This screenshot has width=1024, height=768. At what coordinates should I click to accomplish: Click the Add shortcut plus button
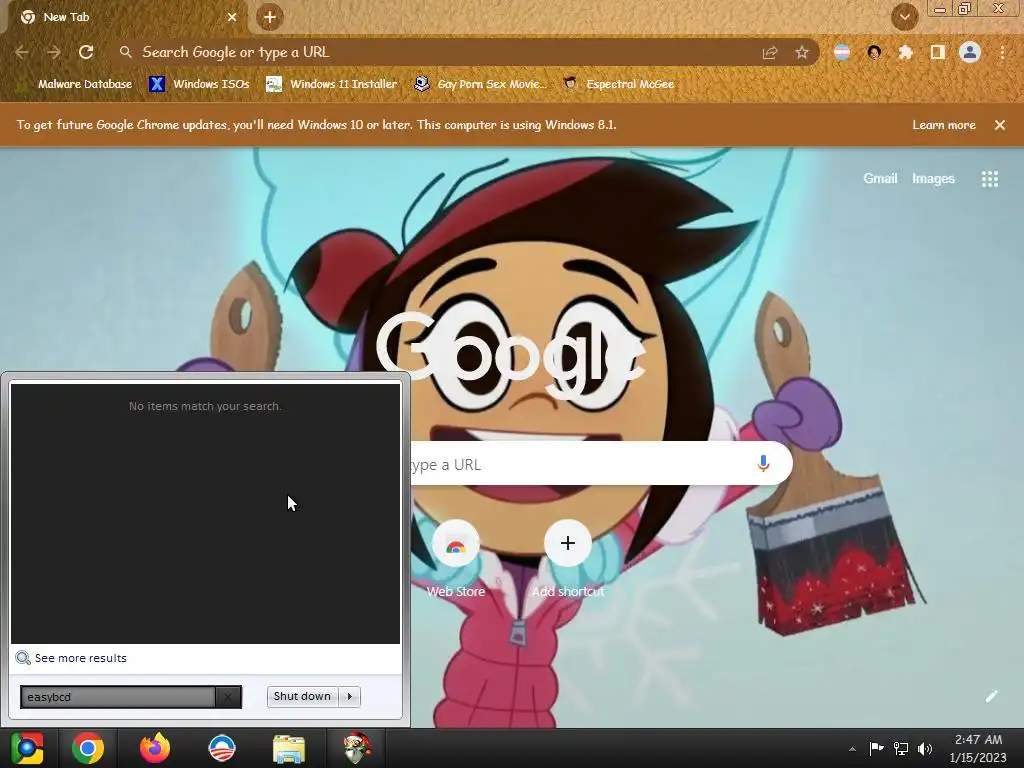[568, 543]
